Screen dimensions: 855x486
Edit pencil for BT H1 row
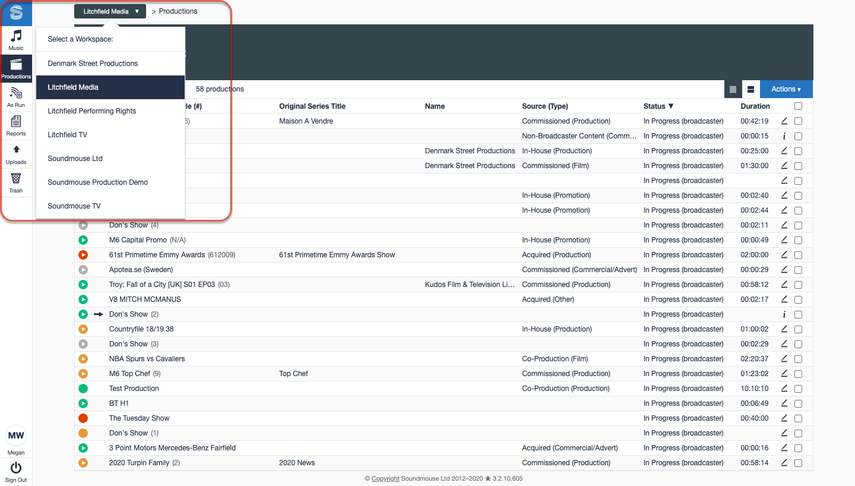click(x=784, y=403)
